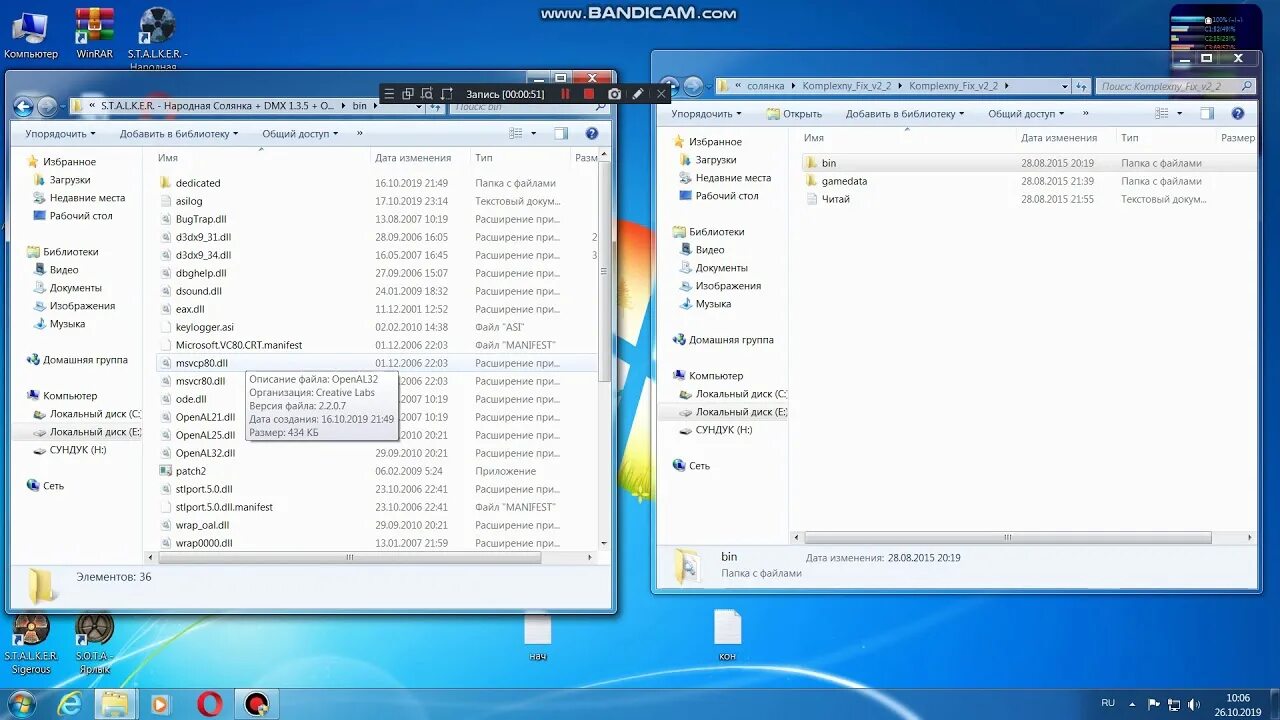
Task: Click the Bandicam window-select mode icon
Action: click(x=408, y=94)
